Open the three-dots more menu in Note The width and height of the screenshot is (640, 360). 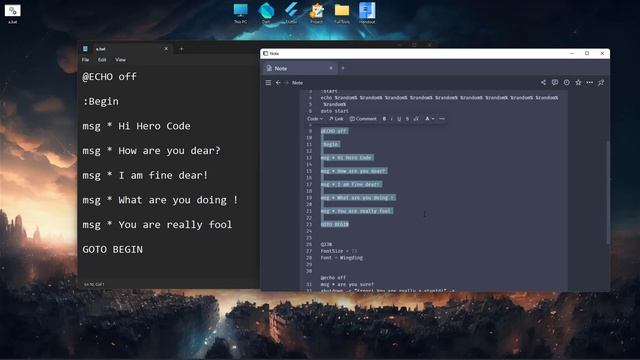click(590, 82)
